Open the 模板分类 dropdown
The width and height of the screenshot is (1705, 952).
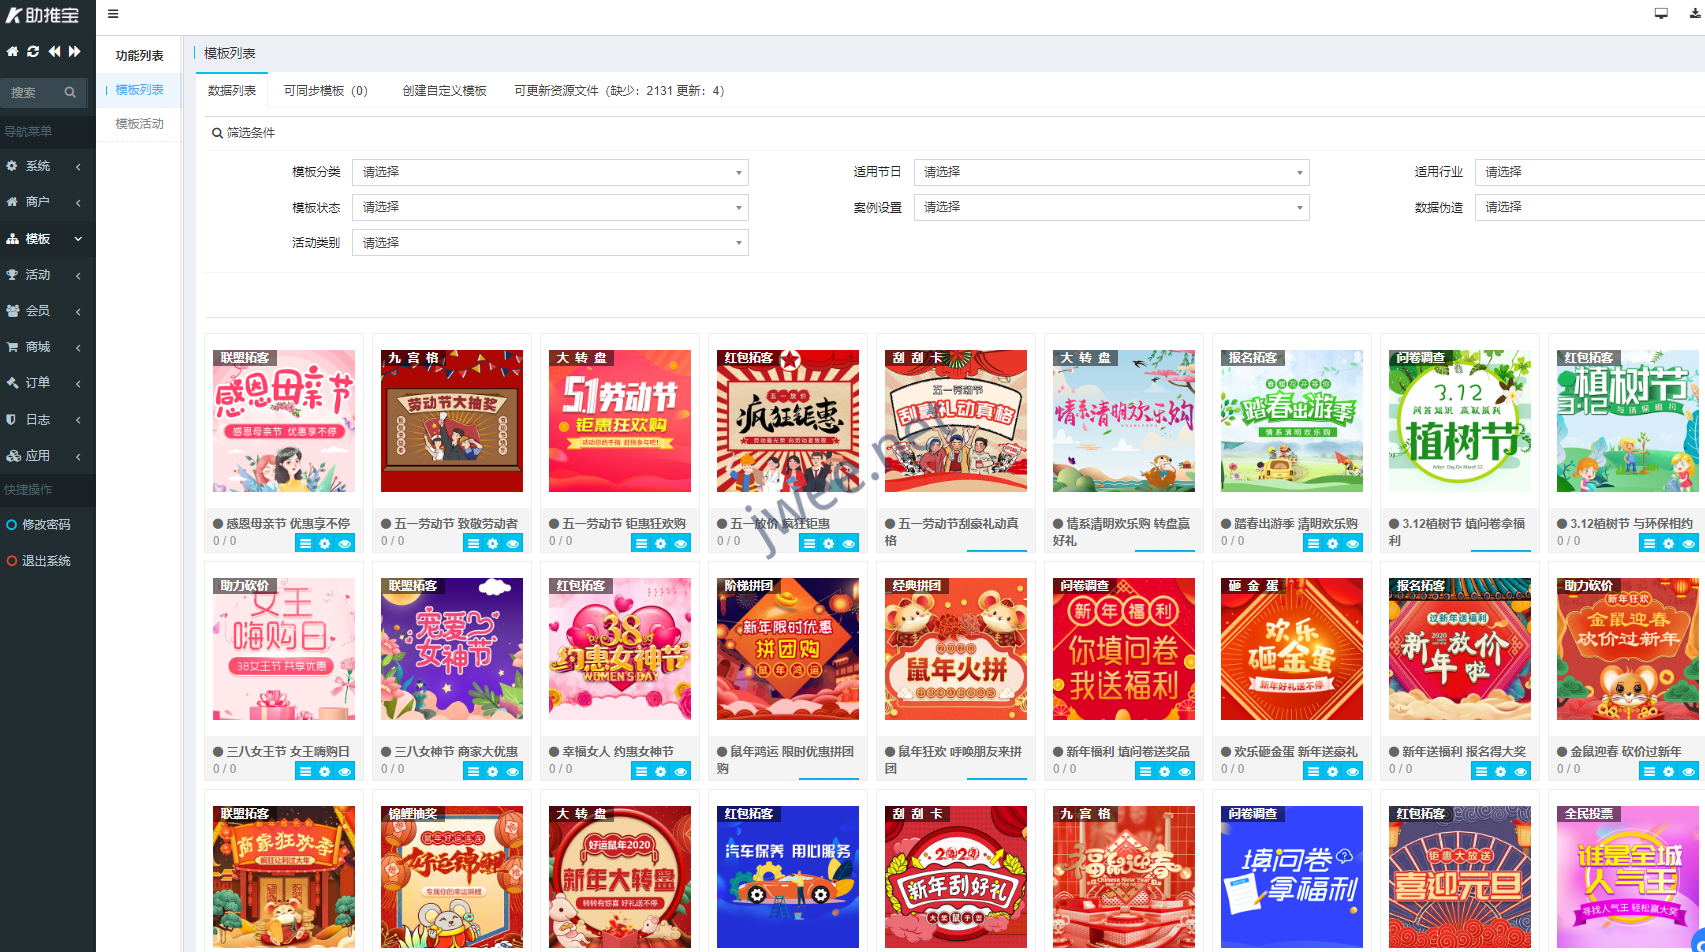tap(550, 172)
